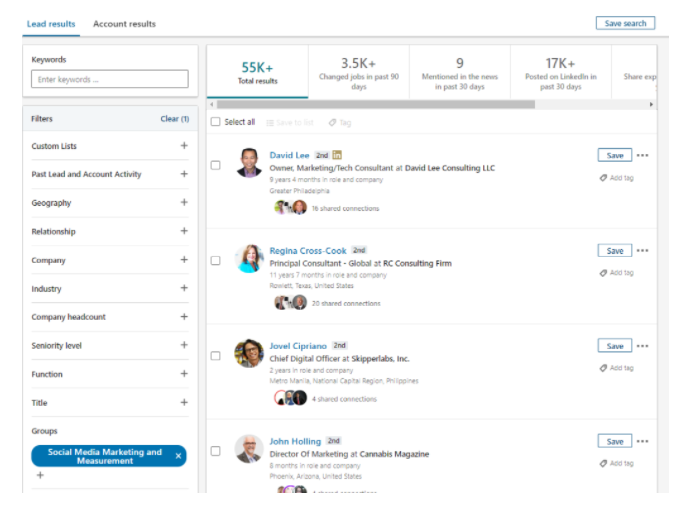This screenshot has width=679, height=516.
Task: Open the partially visible Share exp tab
Action: 634,72
